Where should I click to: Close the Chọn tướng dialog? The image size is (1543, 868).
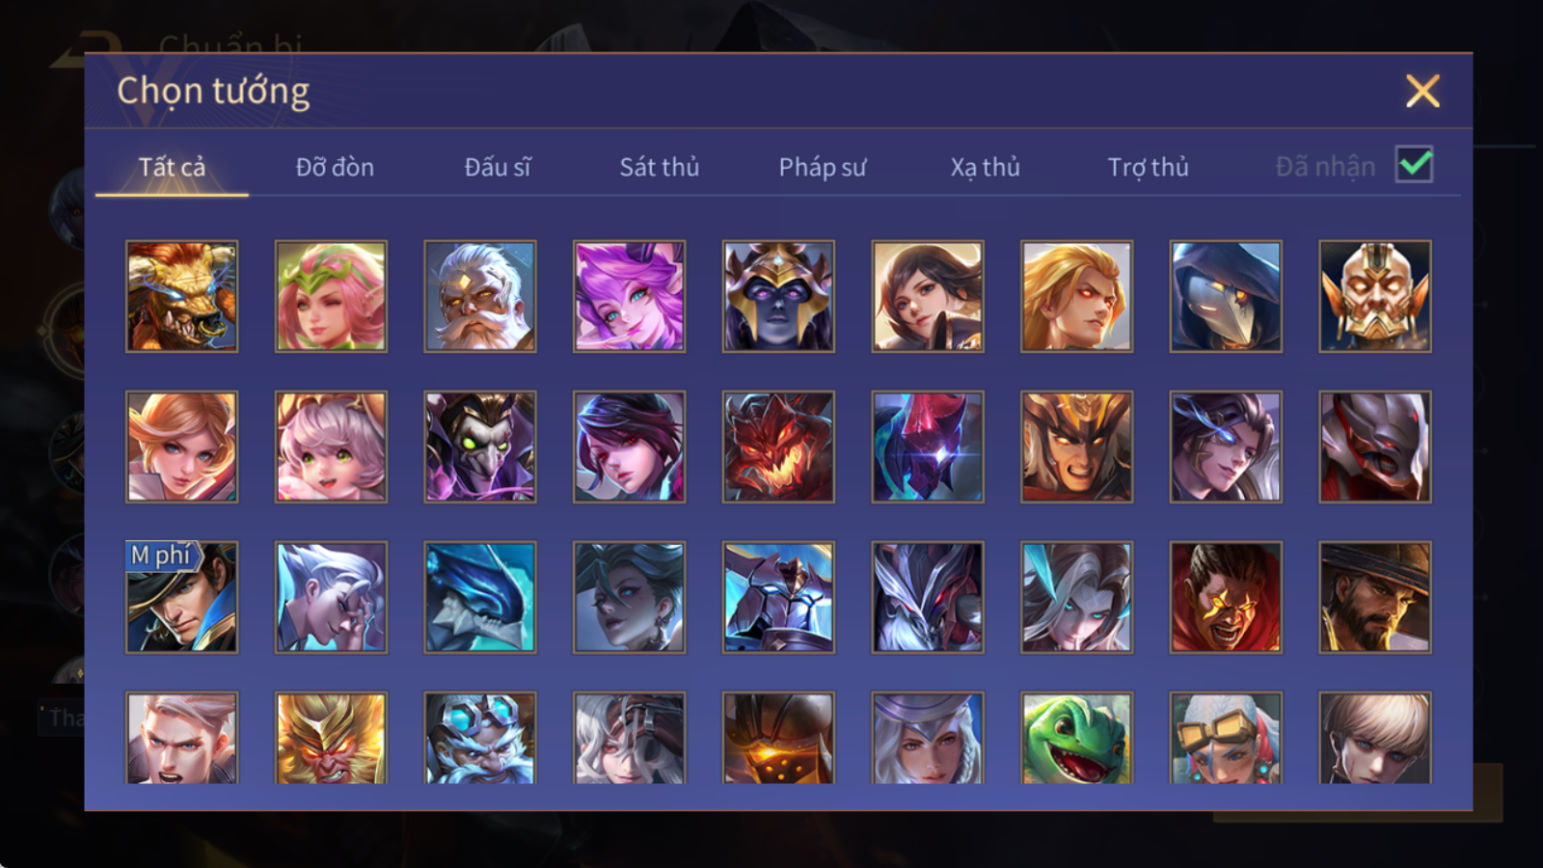pyautogui.click(x=1422, y=91)
